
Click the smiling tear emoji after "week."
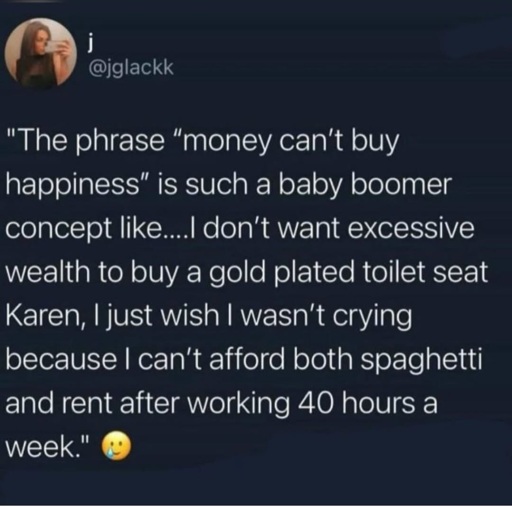click(x=116, y=446)
